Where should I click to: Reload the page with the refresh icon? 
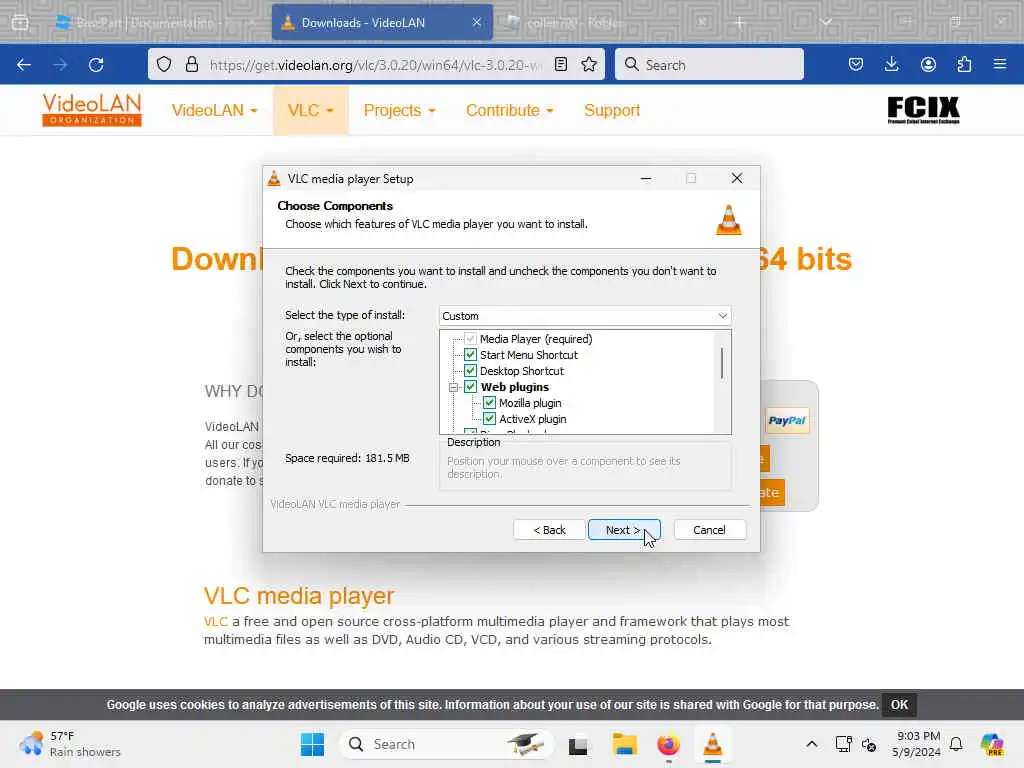[x=96, y=65]
